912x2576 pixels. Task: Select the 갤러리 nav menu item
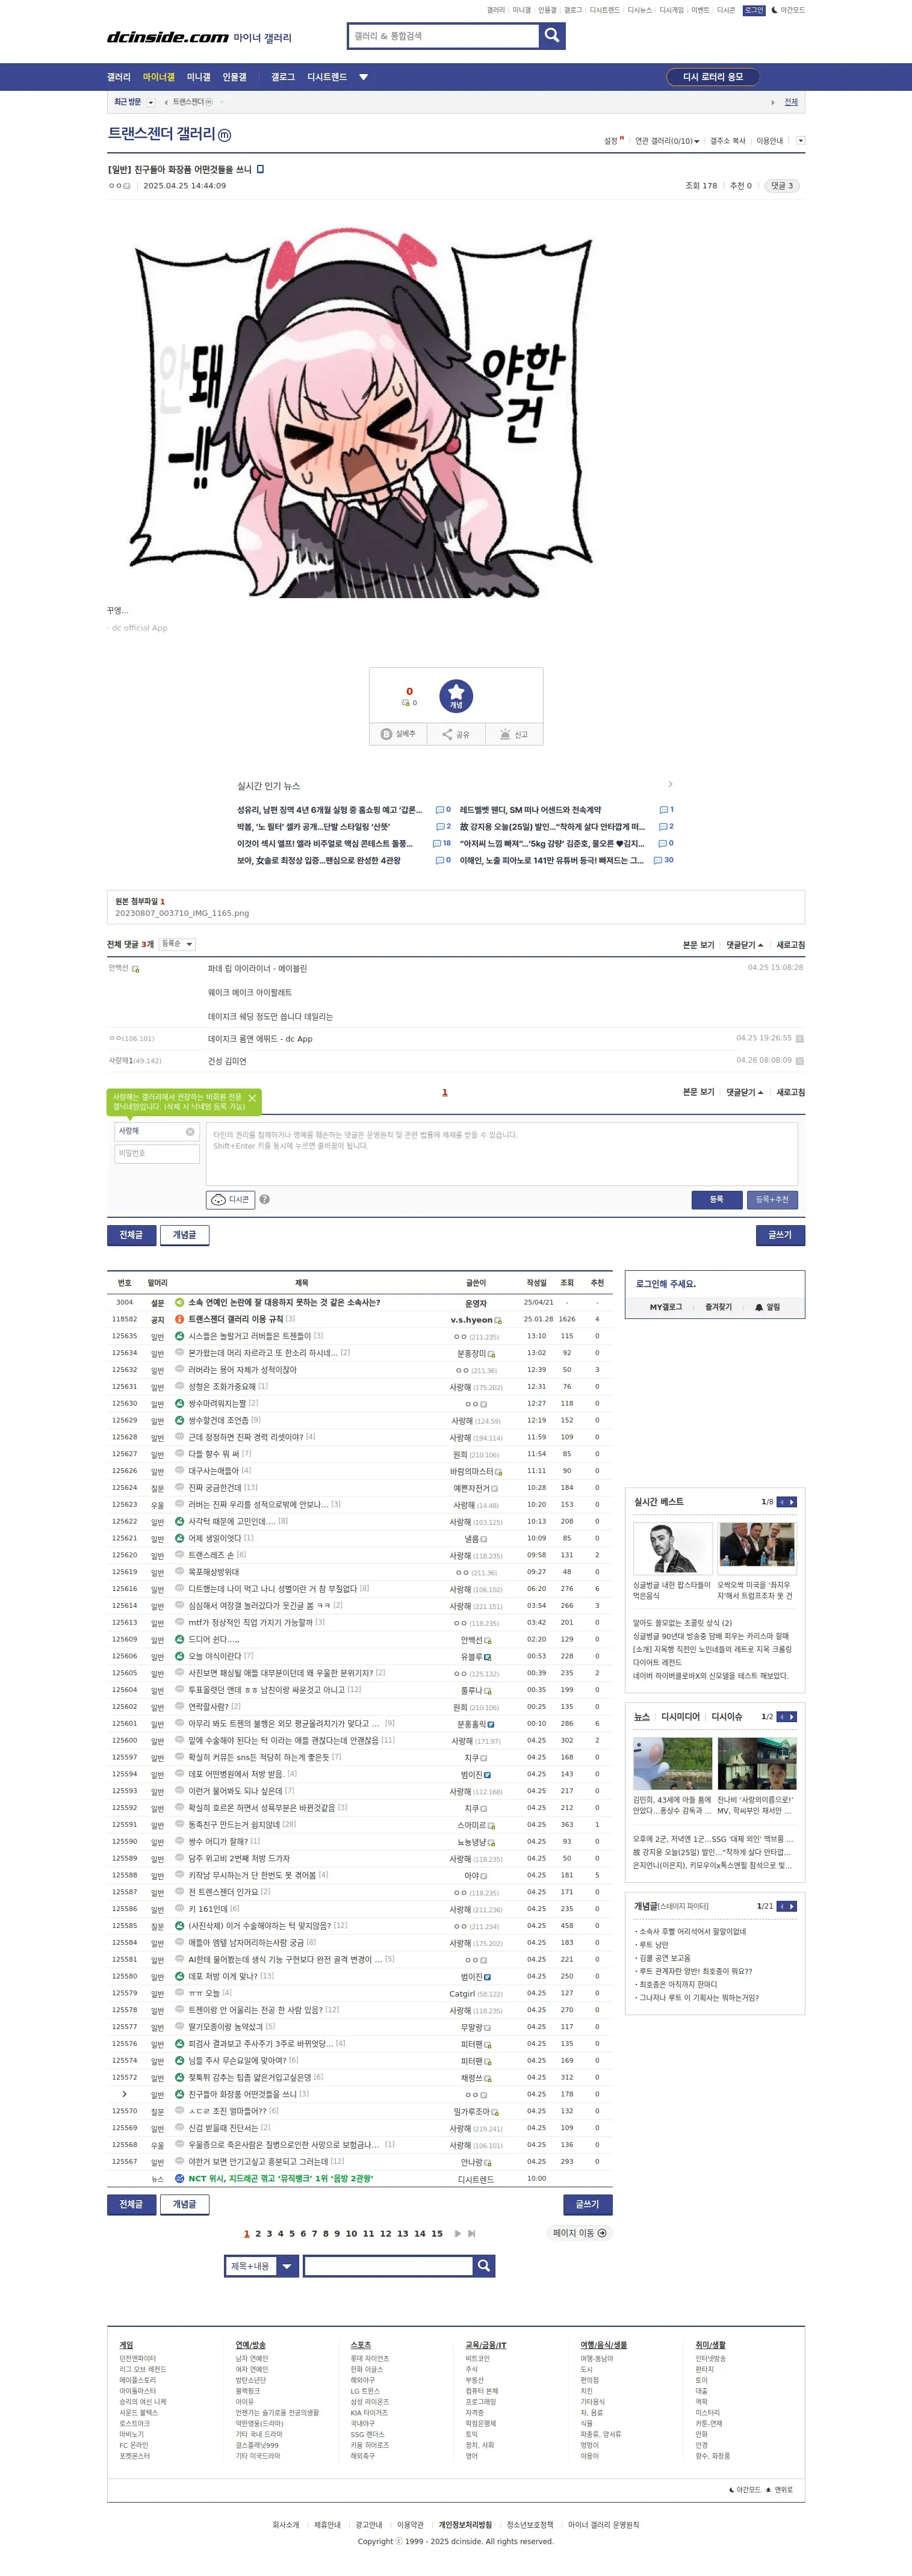(x=119, y=77)
